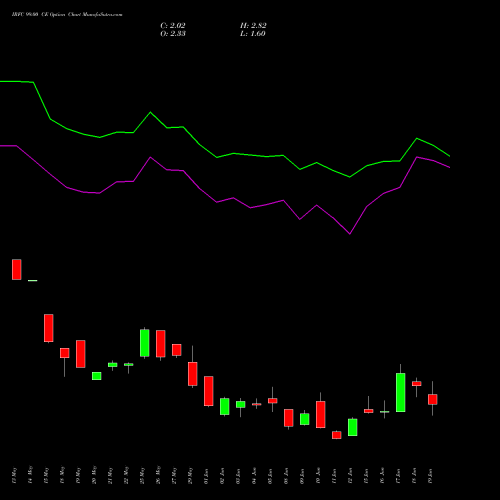Click the green candle for 12 Jun
Viewport: 500px width, 500px height.
pos(353,427)
